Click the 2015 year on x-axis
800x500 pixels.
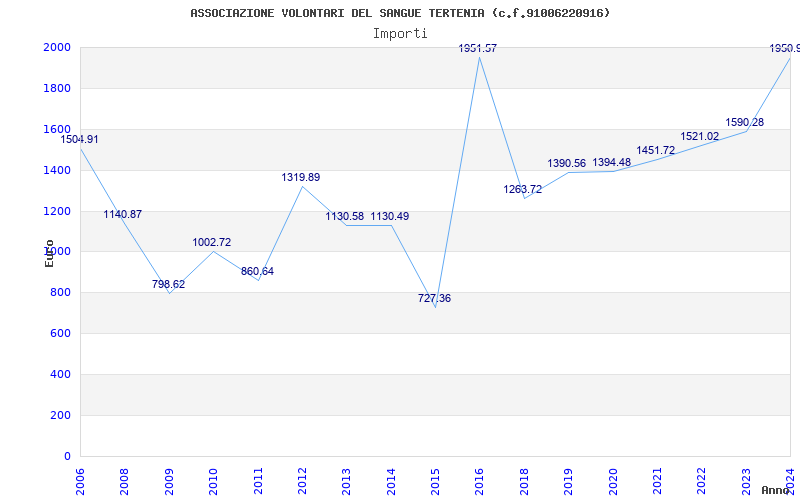(435, 479)
